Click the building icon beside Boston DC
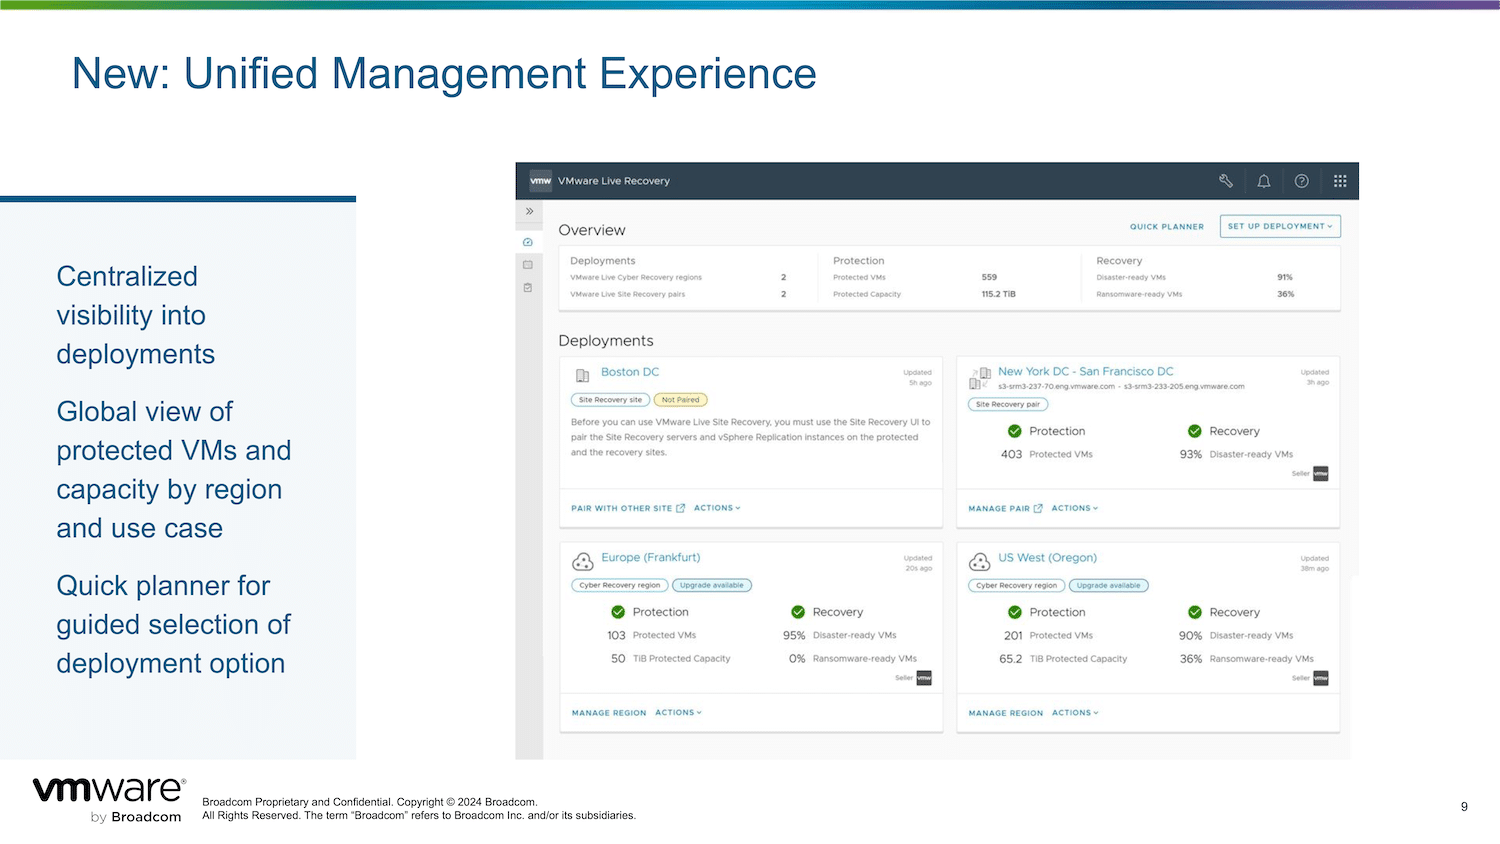 [582, 376]
